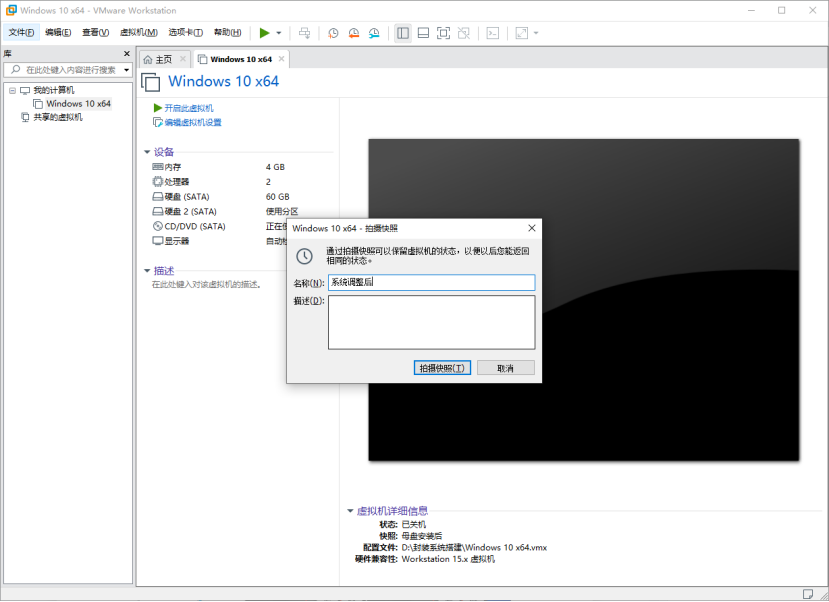Click the message log icon in the status bar

808,594
